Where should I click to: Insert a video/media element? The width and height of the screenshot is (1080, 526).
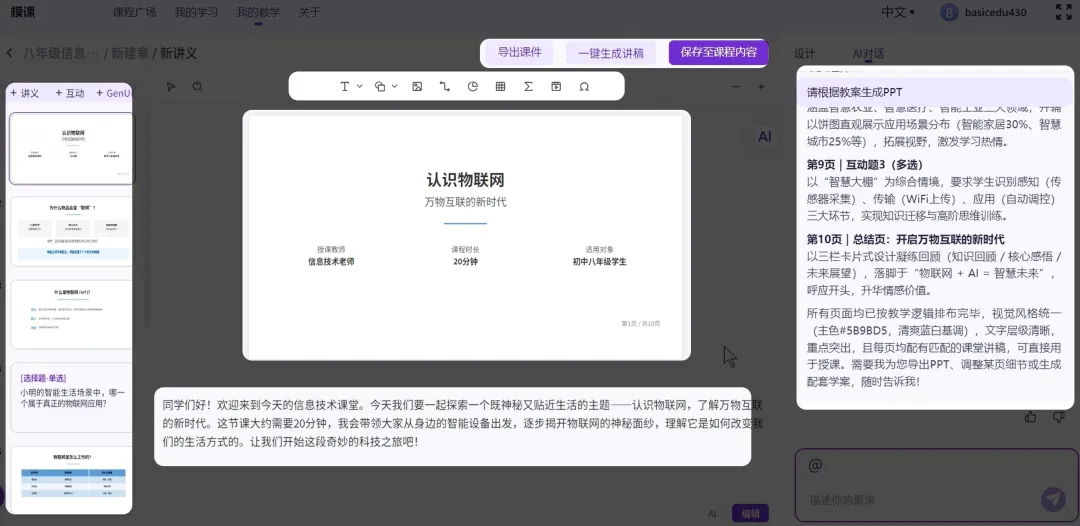tap(556, 86)
